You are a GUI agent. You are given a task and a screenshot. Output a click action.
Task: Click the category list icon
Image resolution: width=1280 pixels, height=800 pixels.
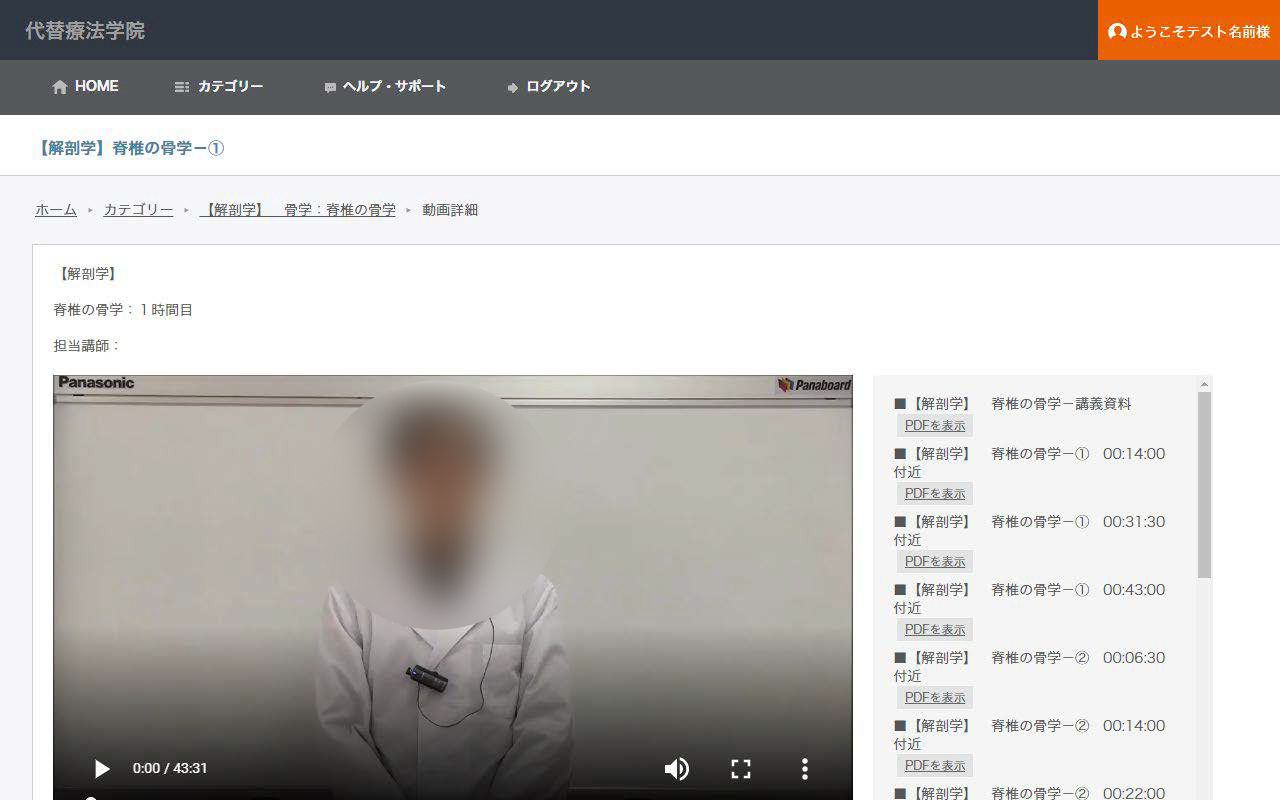pyautogui.click(x=181, y=87)
